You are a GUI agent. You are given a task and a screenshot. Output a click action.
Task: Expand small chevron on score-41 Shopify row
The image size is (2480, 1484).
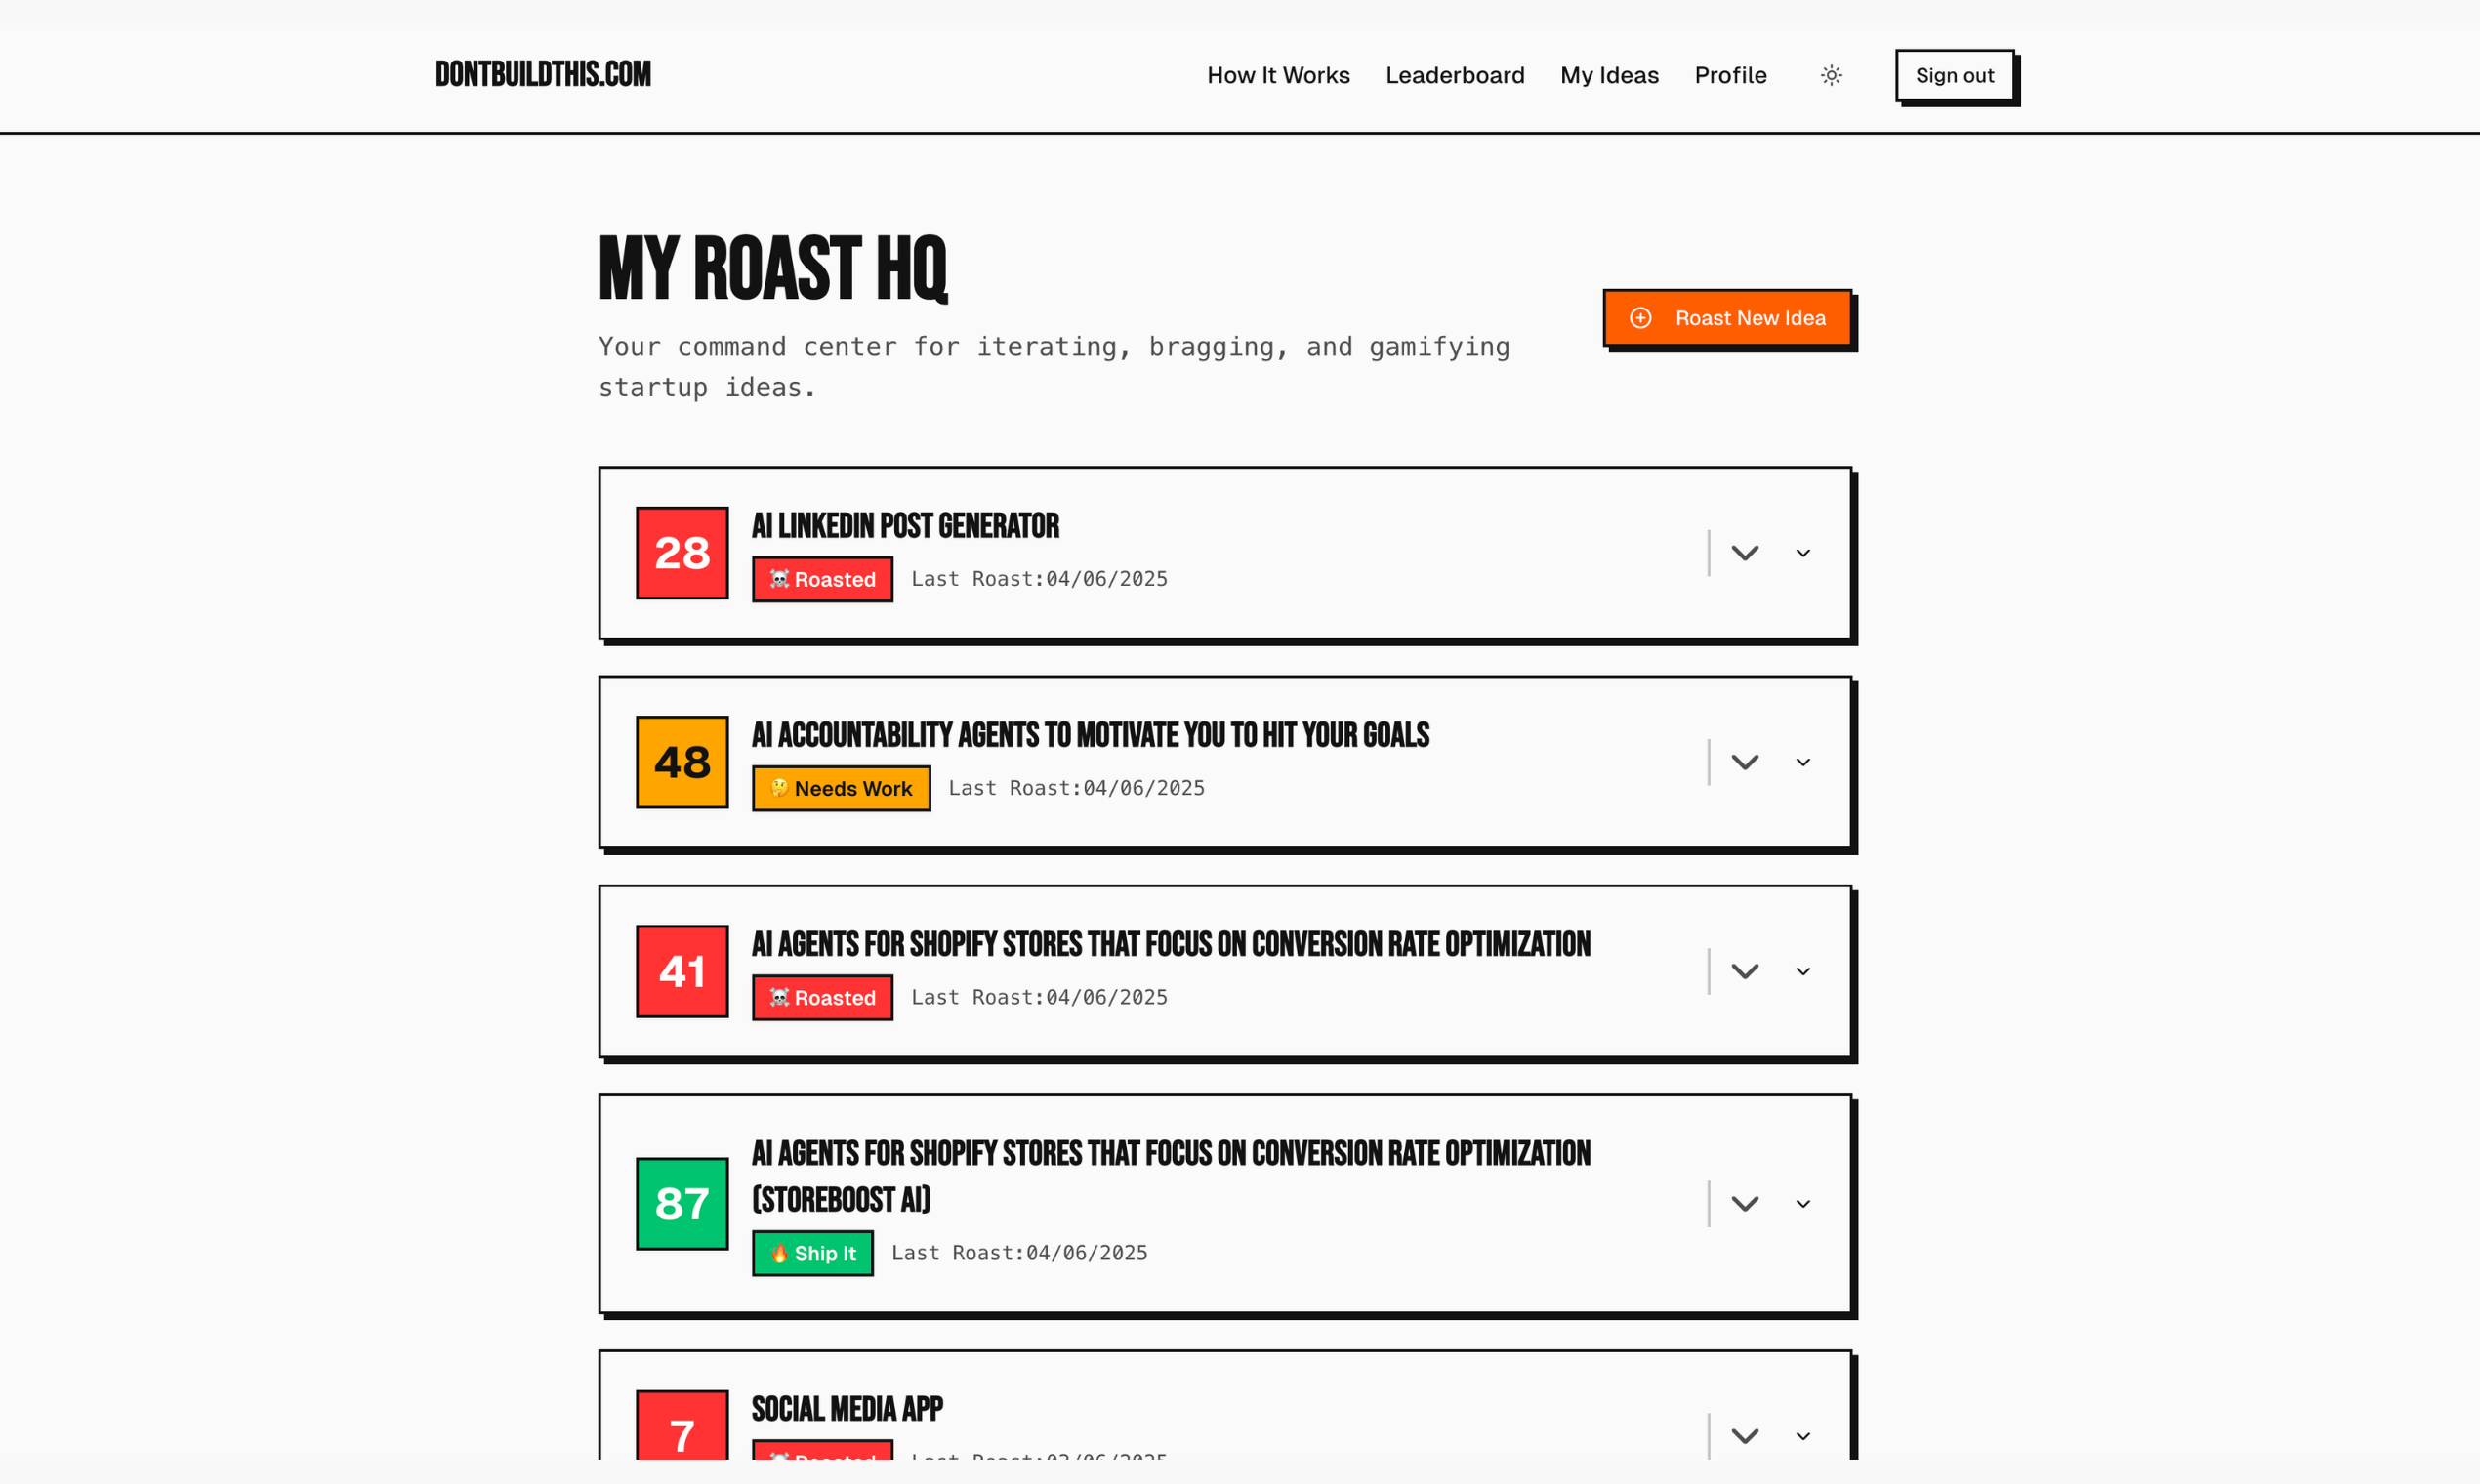point(1803,971)
